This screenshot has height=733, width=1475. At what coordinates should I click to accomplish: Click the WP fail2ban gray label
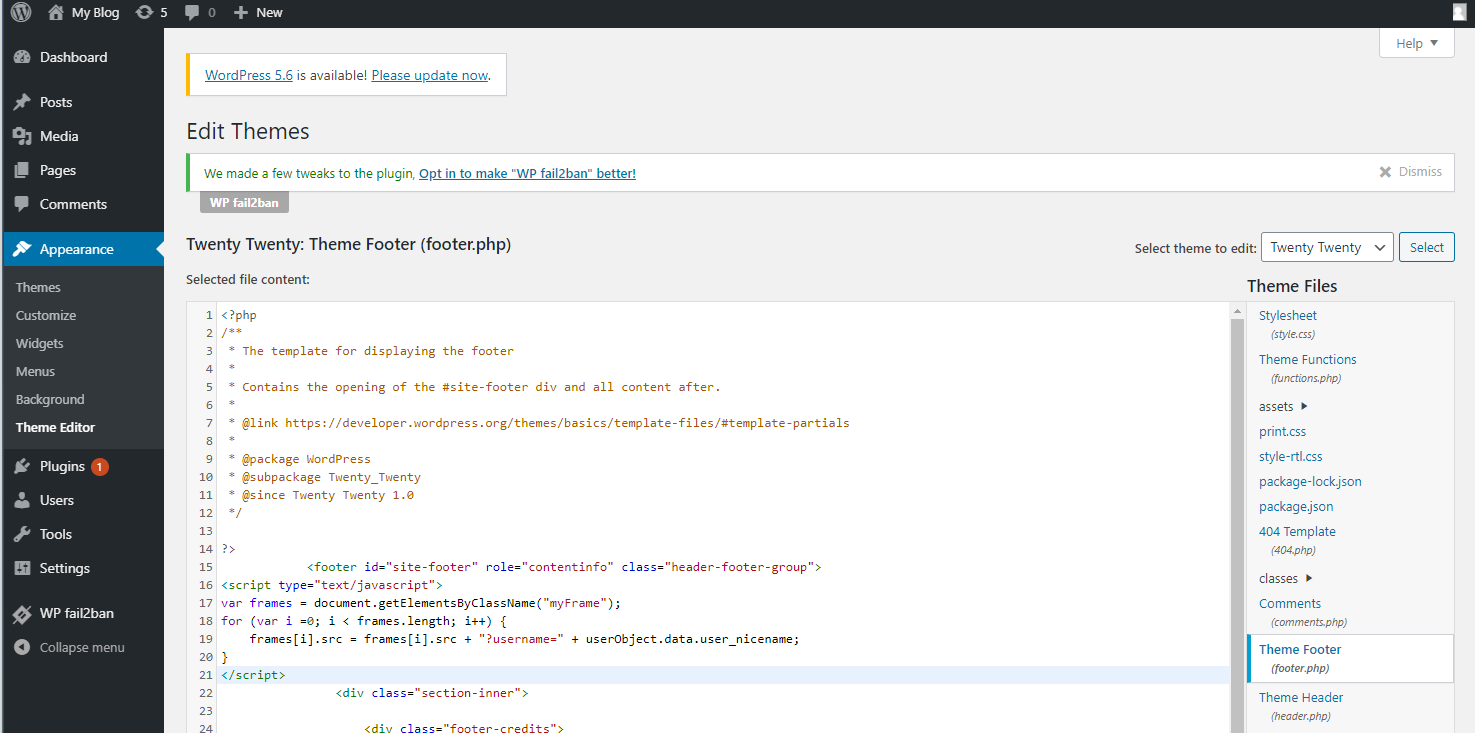(245, 202)
